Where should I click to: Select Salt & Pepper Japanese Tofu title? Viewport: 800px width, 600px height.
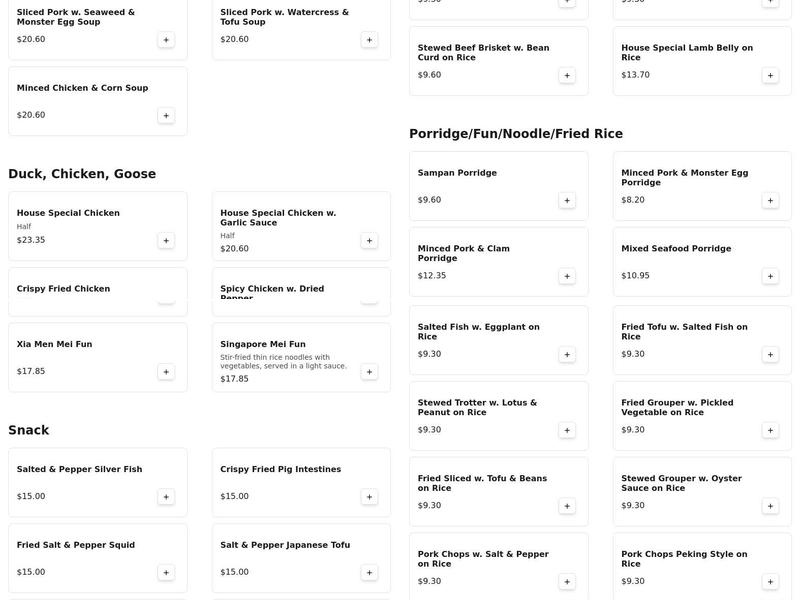pyautogui.click(x=285, y=545)
